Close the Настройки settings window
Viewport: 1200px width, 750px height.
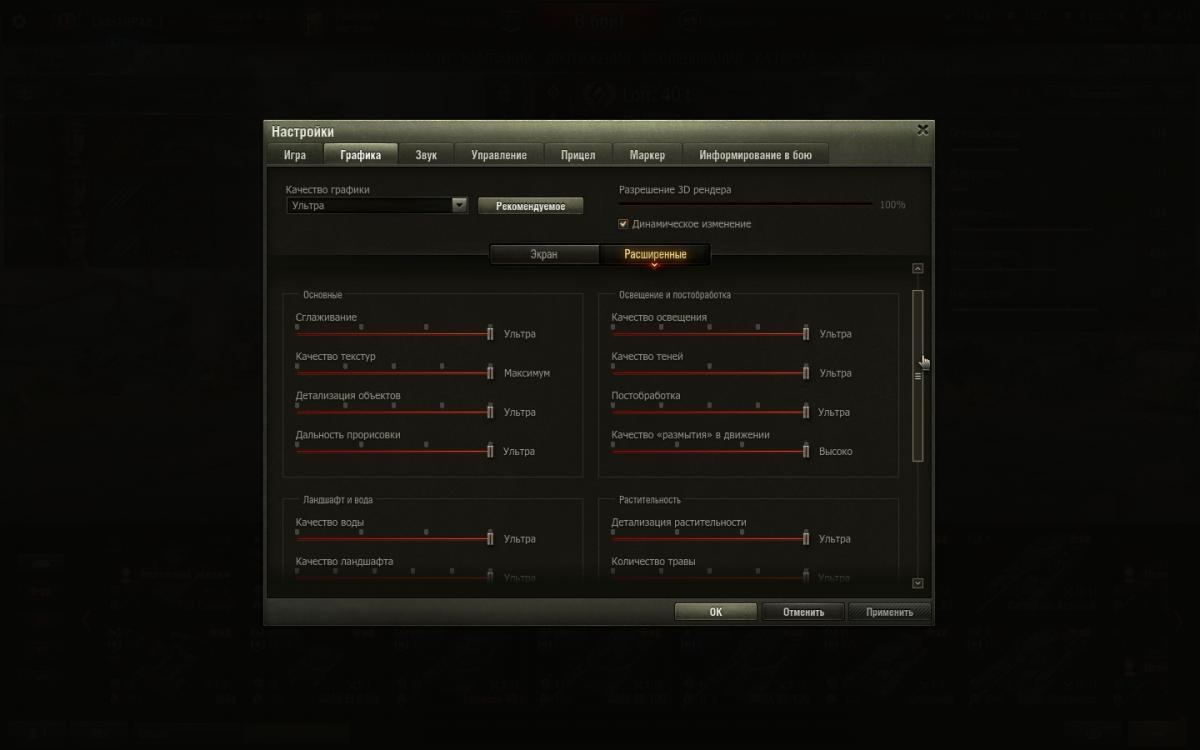[x=922, y=130]
